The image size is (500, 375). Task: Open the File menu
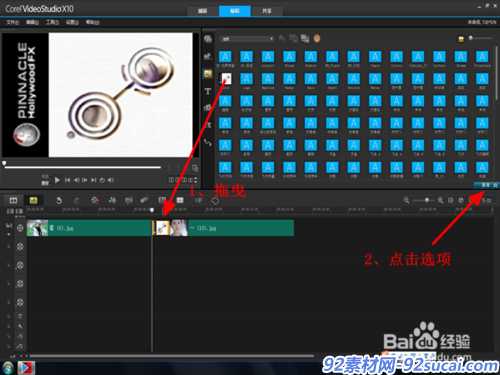(x=13, y=22)
